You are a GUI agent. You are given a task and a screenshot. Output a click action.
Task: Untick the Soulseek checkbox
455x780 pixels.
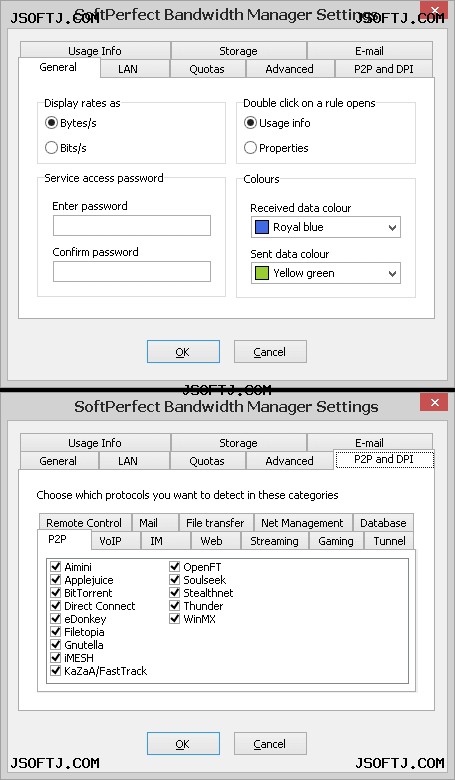[175, 580]
